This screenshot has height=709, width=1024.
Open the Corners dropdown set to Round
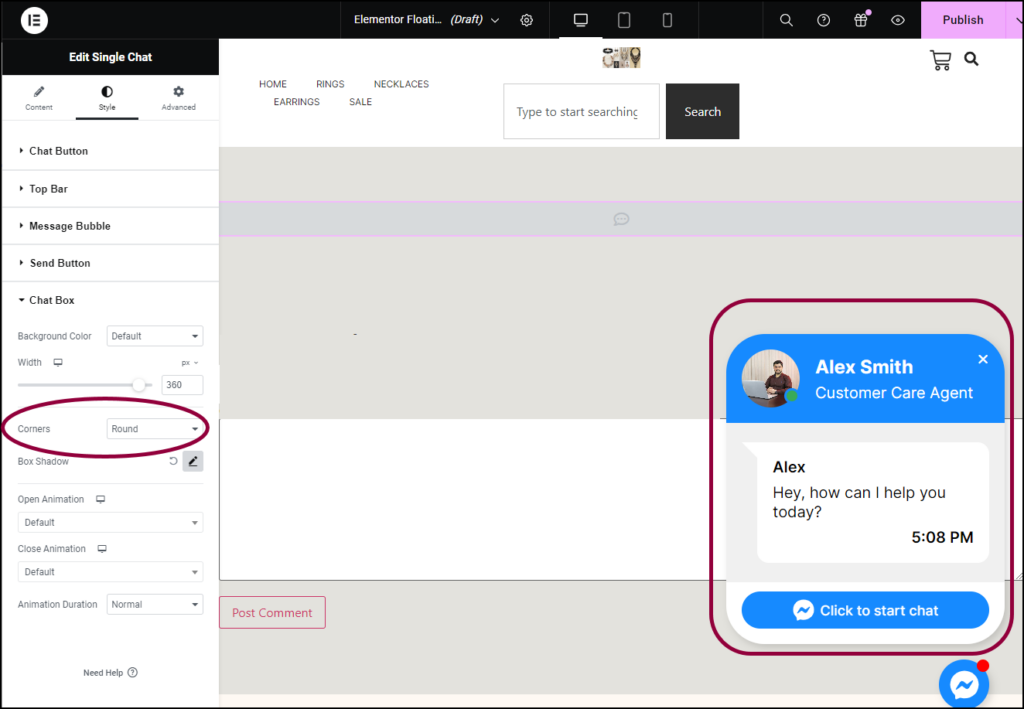tap(156, 428)
